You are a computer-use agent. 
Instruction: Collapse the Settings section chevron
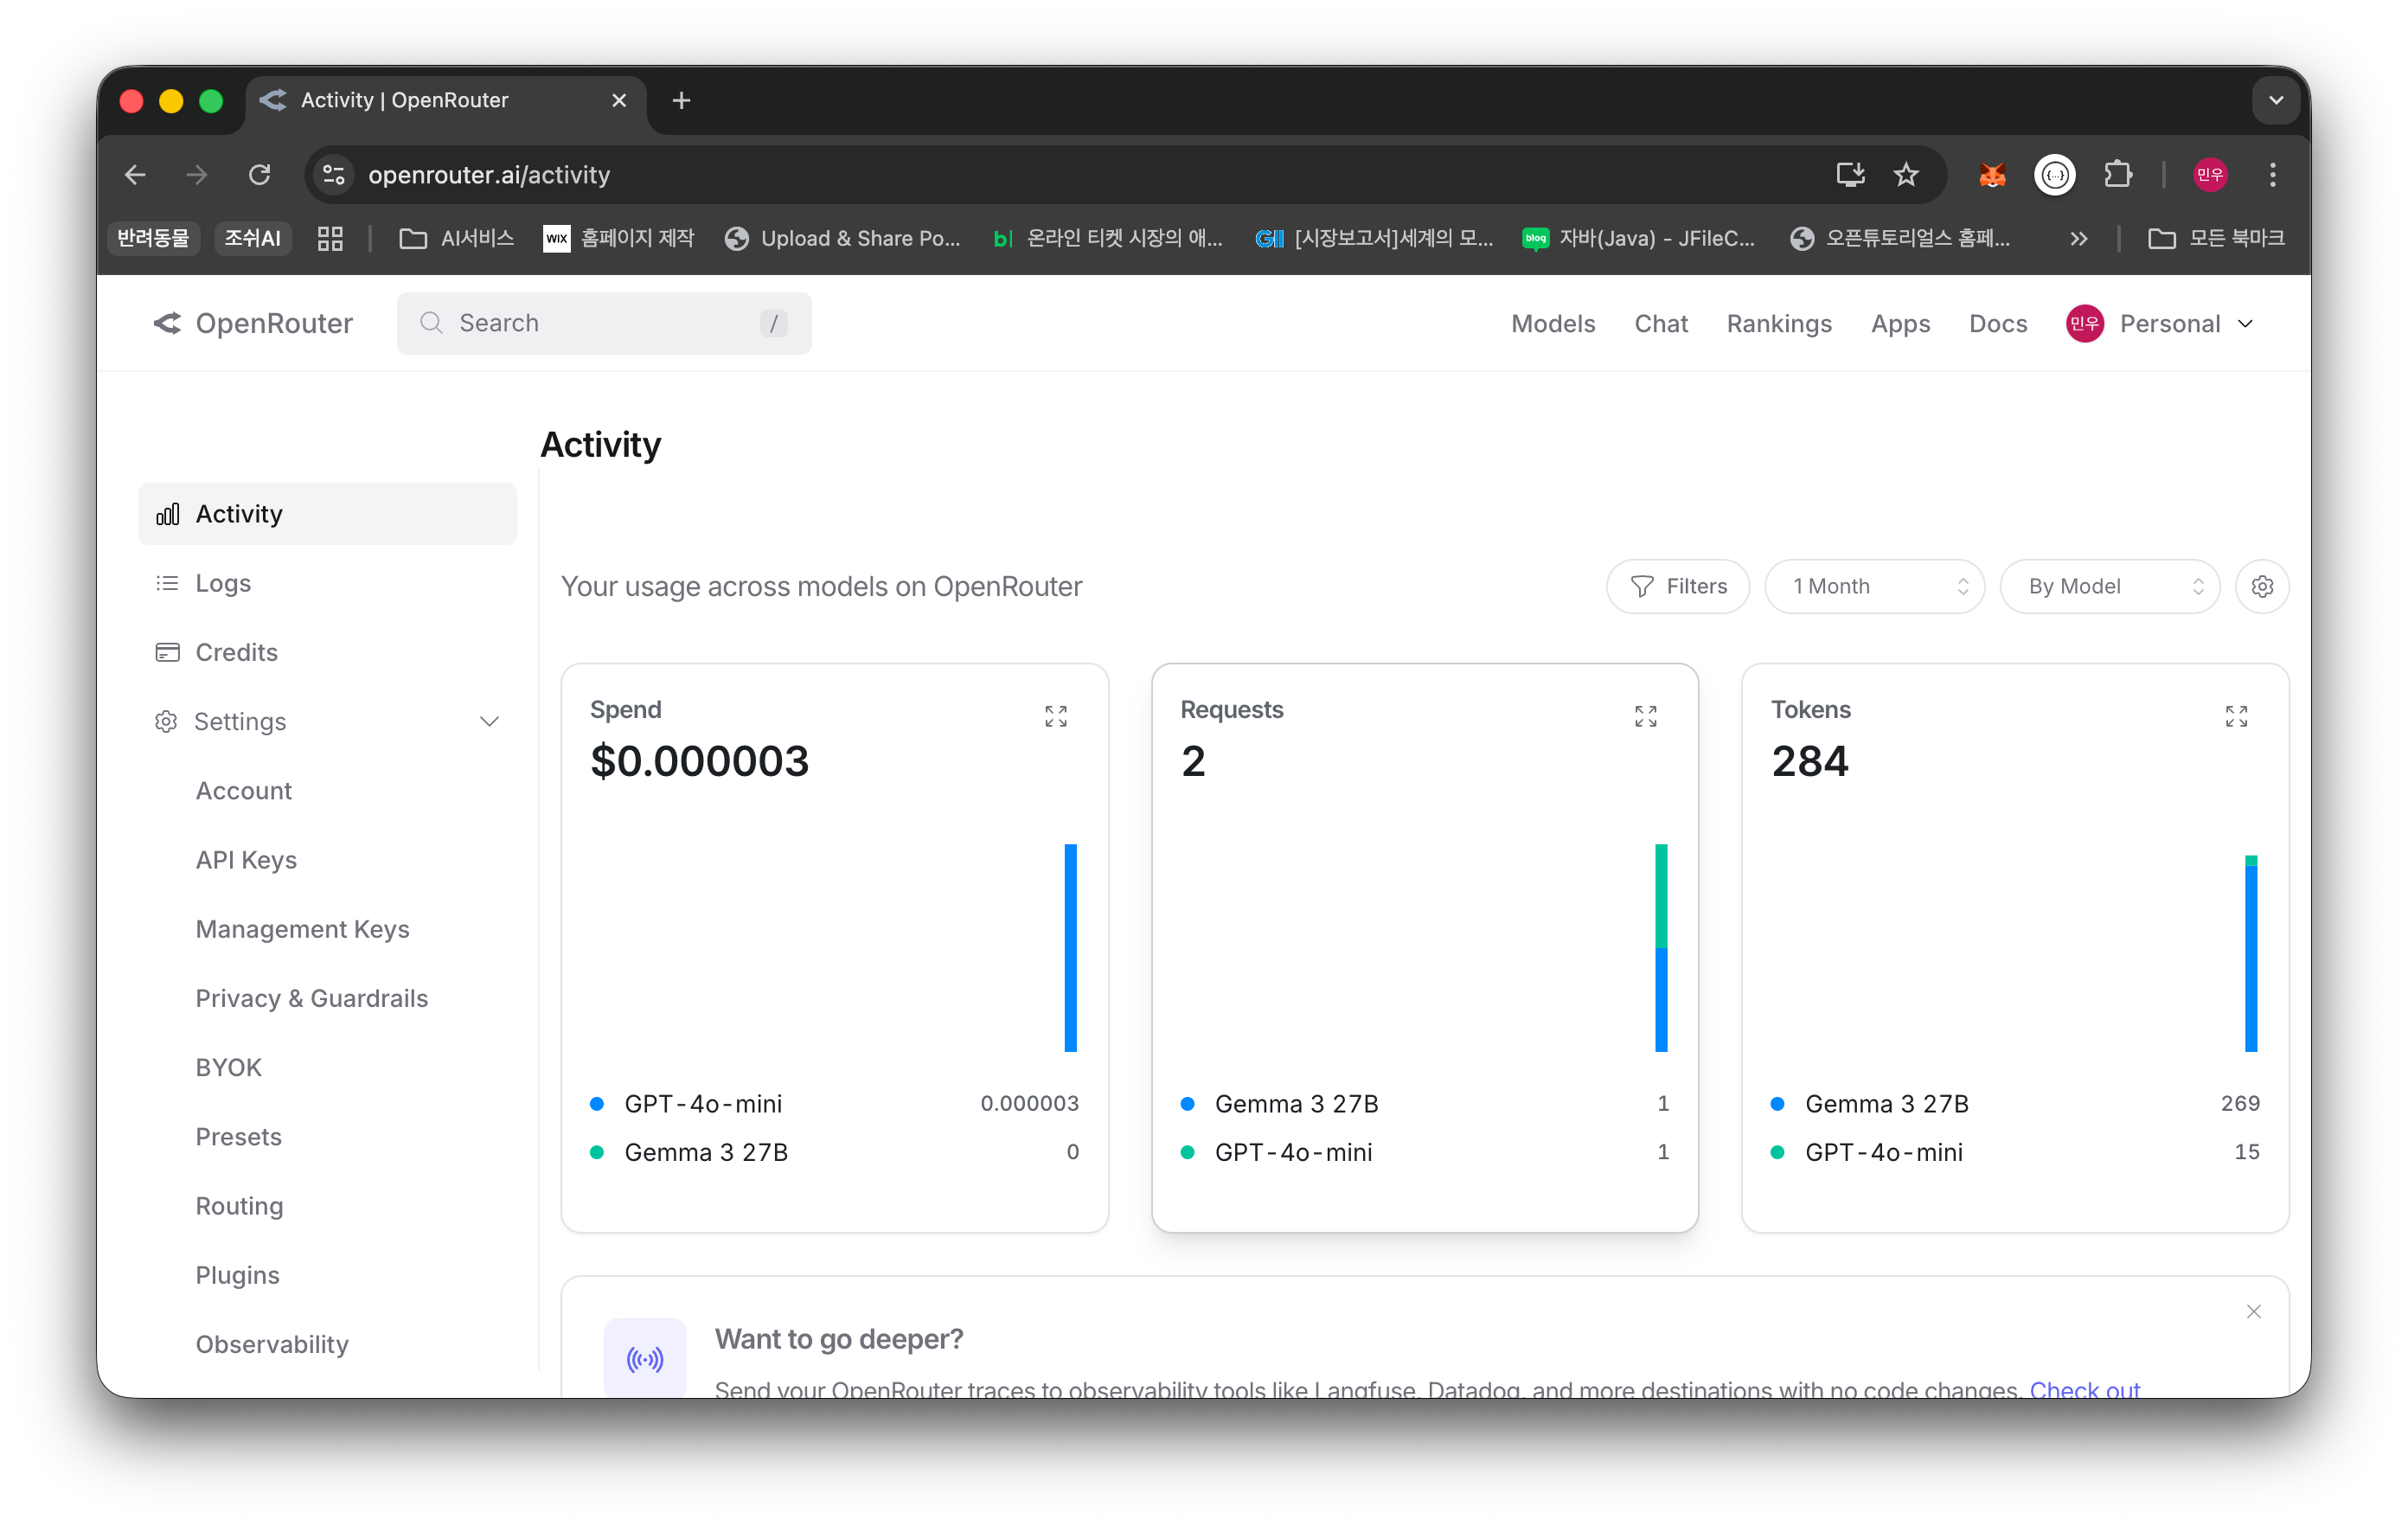pyautogui.click(x=489, y=721)
